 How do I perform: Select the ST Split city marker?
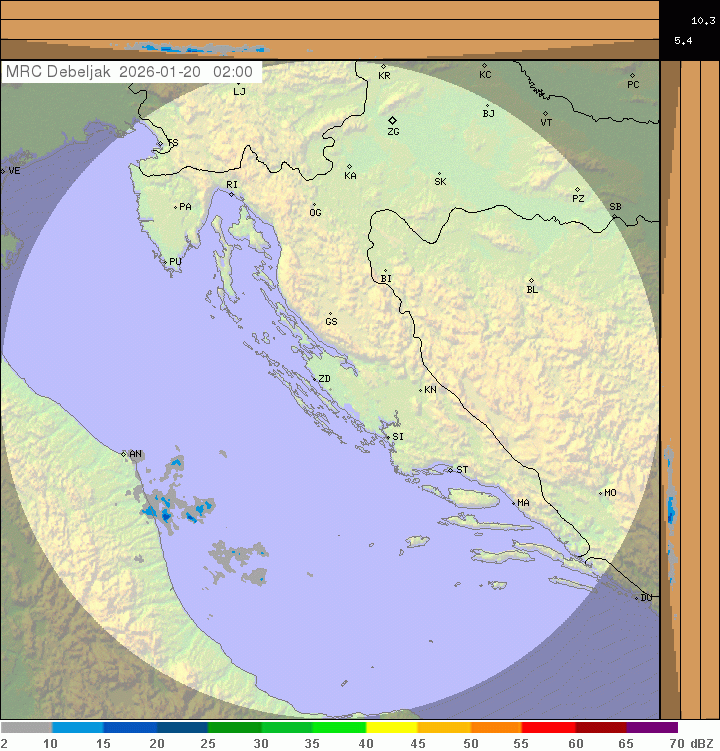(451, 469)
